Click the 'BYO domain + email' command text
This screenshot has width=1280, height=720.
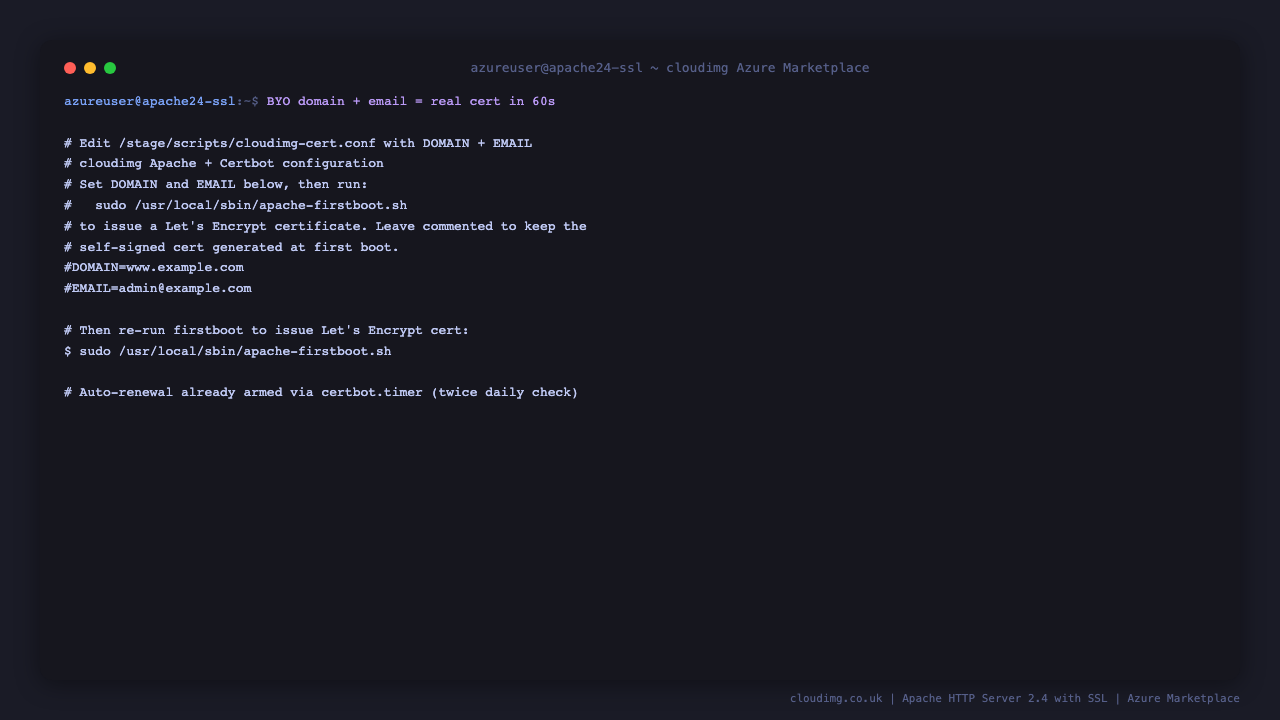(411, 102)
